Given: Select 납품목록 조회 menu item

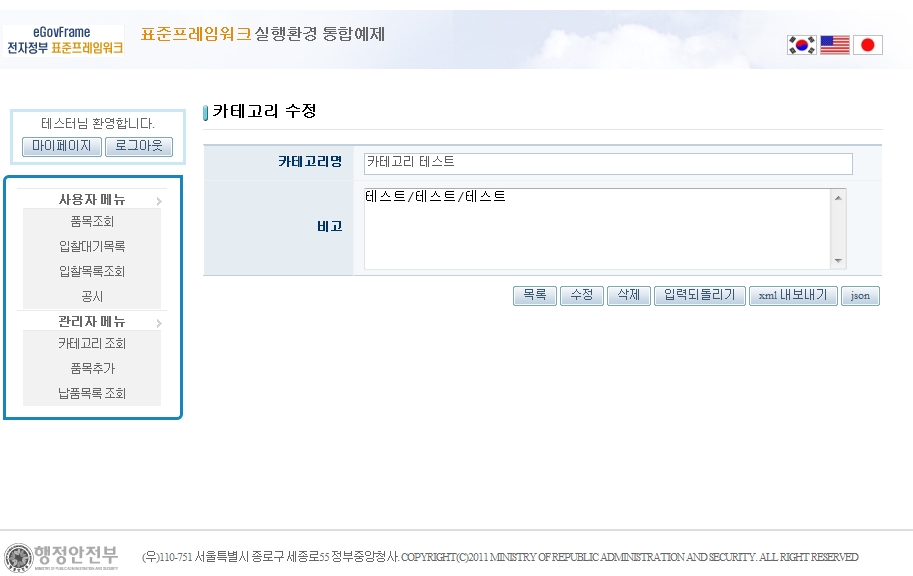Looking at the screenshot, I should [92, 393].
